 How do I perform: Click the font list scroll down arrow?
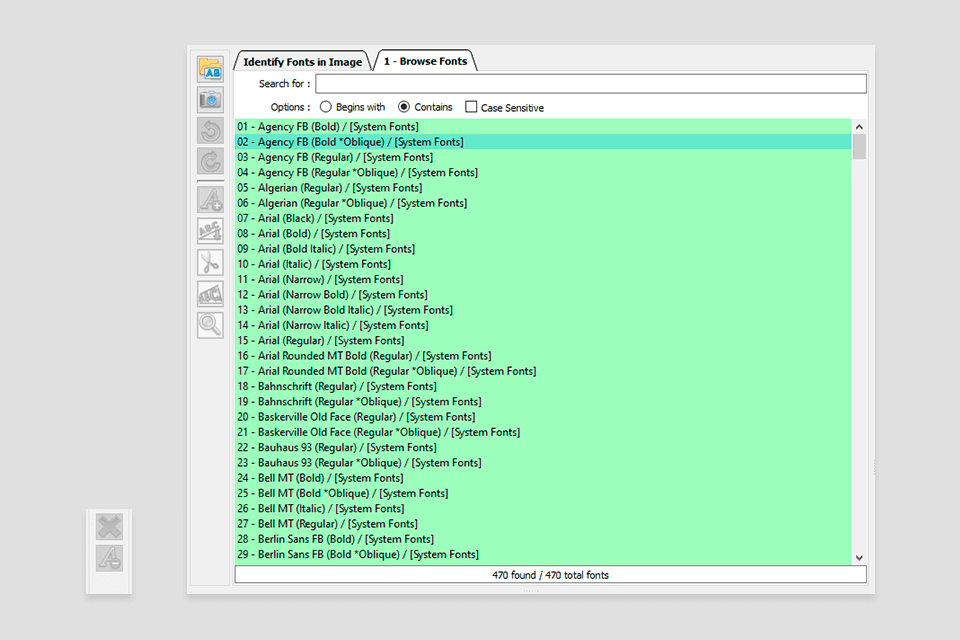pyautogui.click(x=859, y=557)
